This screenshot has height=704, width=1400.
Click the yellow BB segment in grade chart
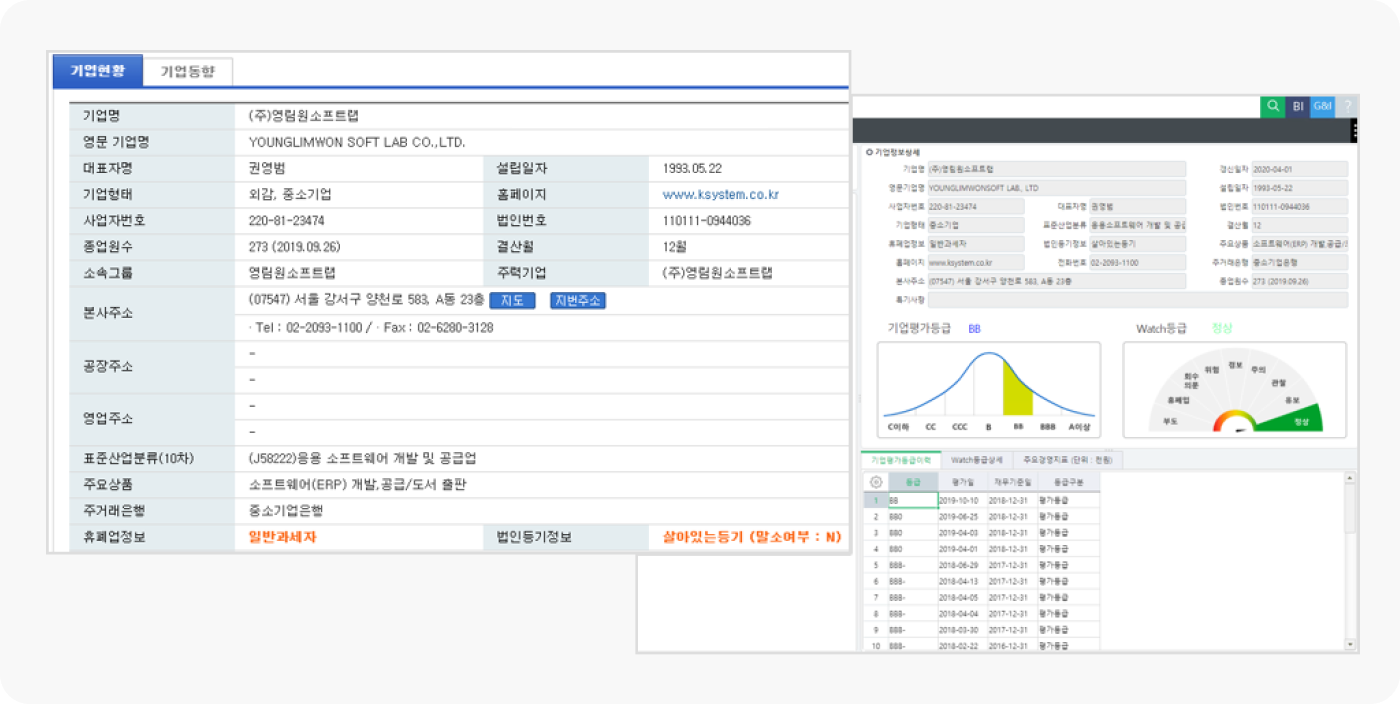click(1018, 392)
